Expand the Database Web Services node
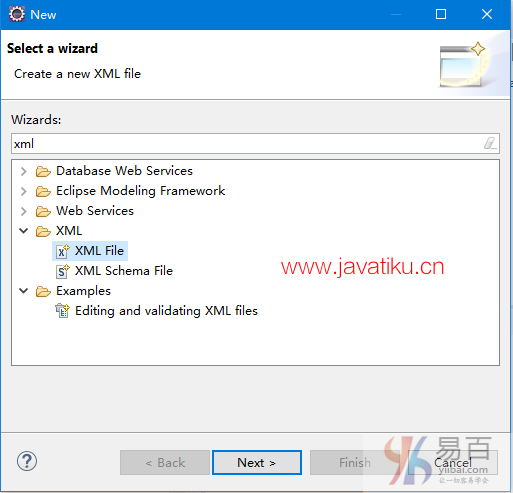Viewport: 513px width, 493px height. (23, 171)
